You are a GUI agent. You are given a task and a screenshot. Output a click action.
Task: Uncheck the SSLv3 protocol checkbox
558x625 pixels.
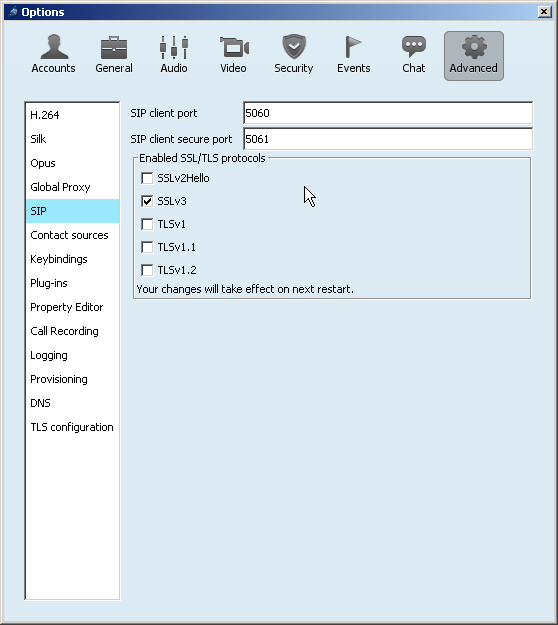coord(147,201)
